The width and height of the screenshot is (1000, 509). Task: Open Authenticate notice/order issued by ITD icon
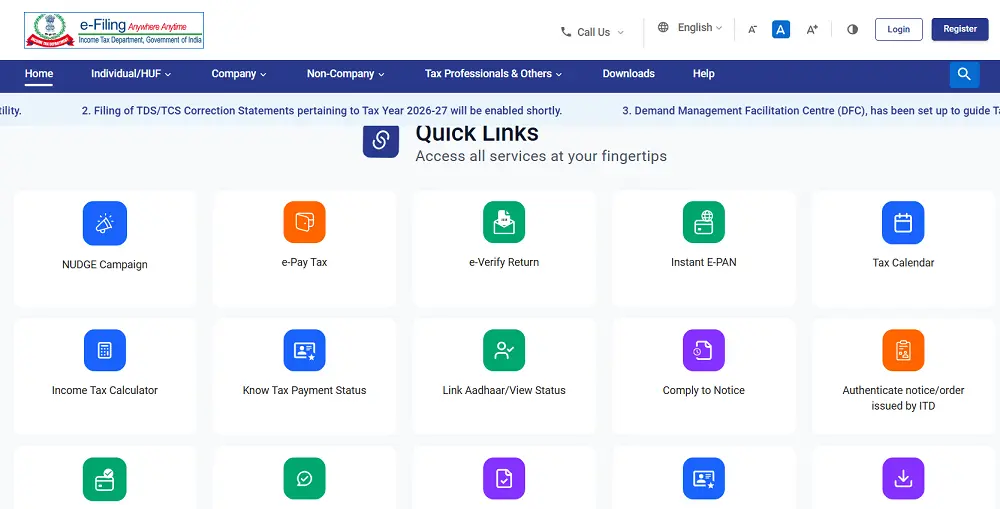click(903, 350)
